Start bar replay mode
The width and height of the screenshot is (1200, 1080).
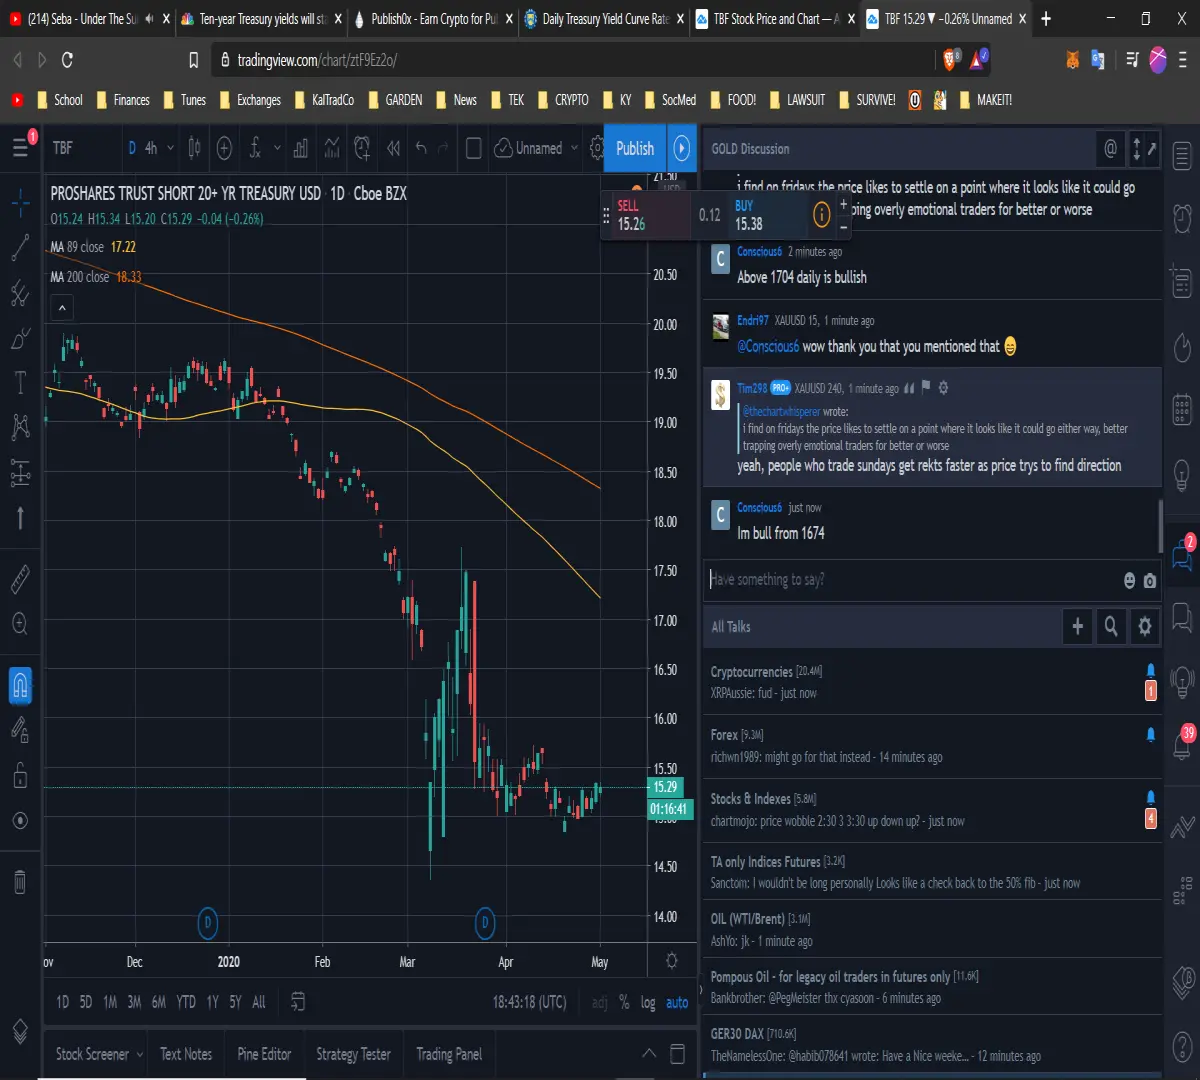(393, 148)
